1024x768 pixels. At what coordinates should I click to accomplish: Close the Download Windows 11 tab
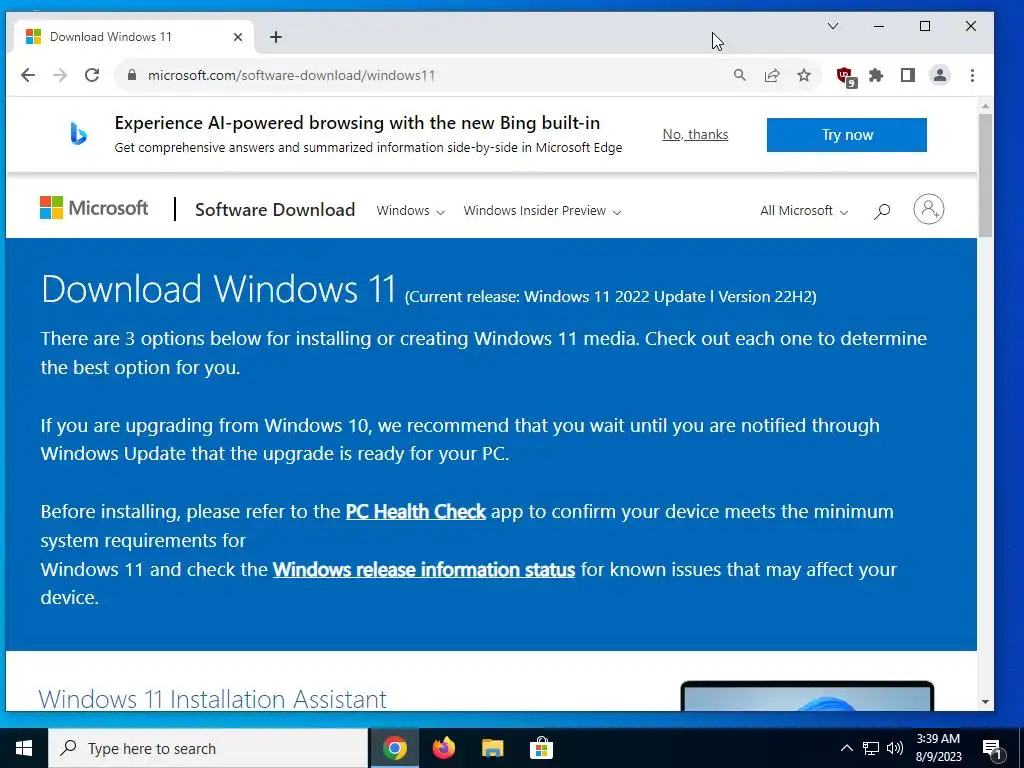[238, 37]
